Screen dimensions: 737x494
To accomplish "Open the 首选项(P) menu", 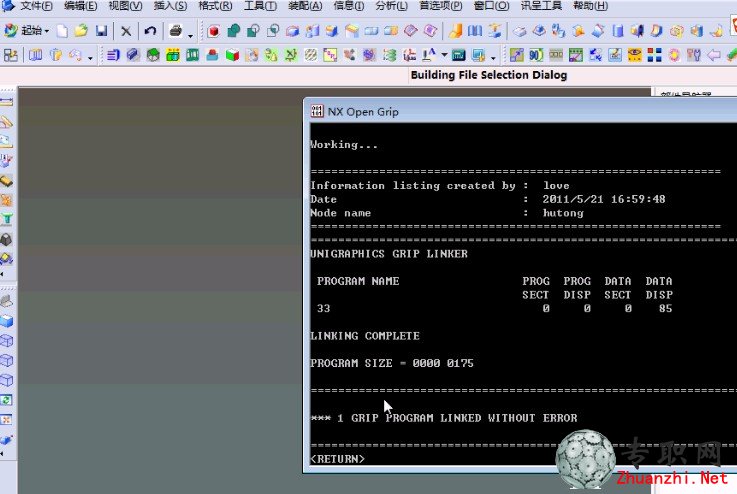I will (440, 6).
